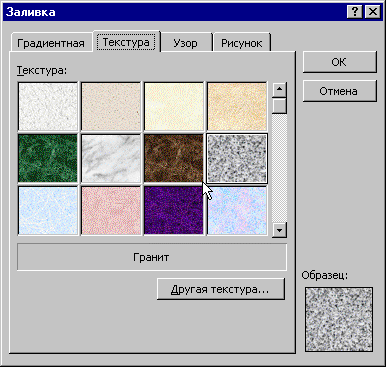Select the beige recycled paper texture
The image size is (387, 368).
111,106
